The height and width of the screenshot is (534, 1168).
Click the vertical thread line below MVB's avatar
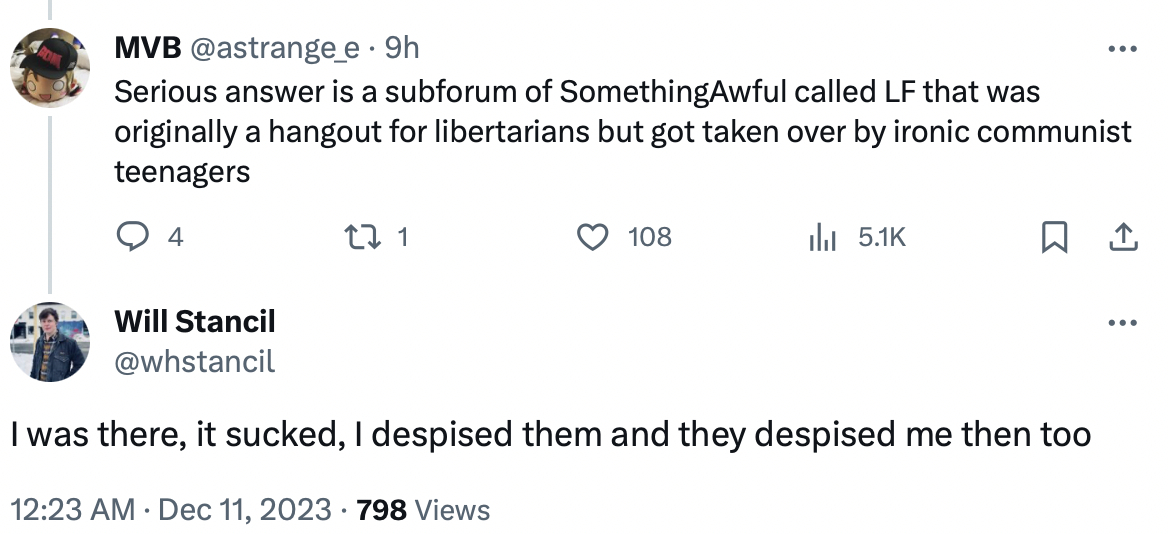click(50, 200)
